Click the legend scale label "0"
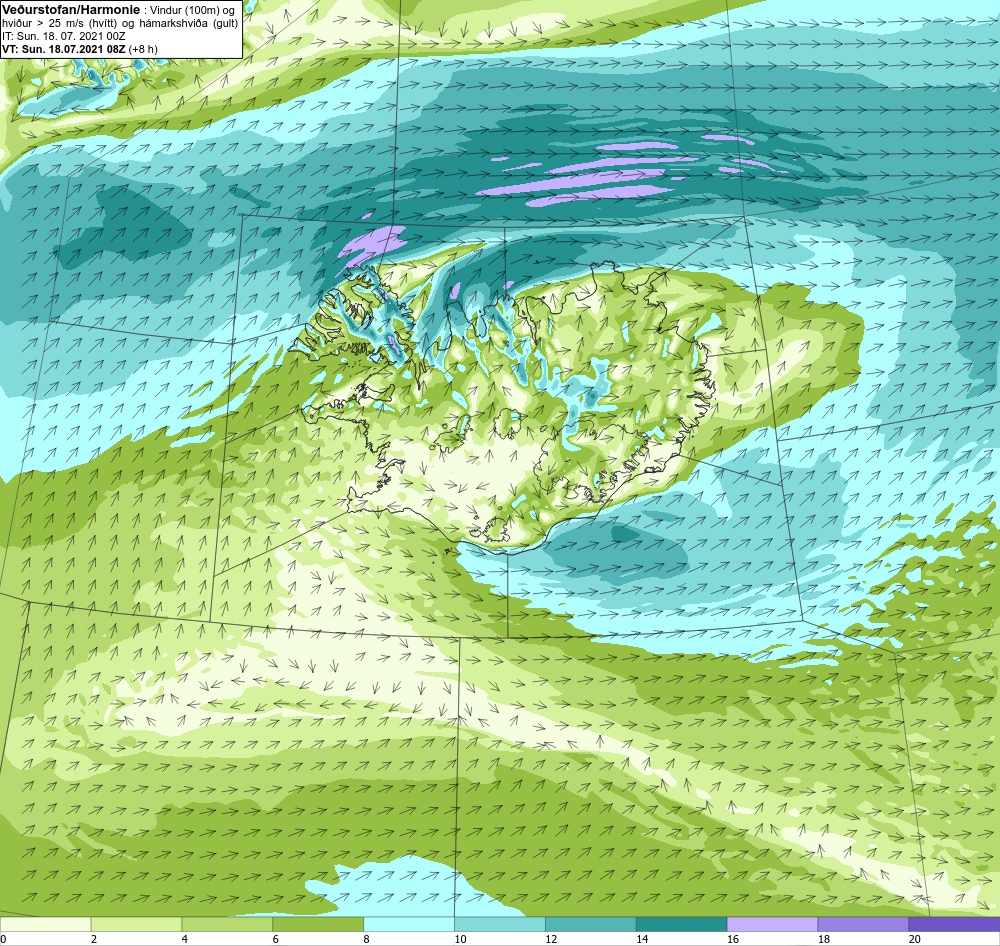Image resolution: width=1000 pixels, height=946 pixels. pos(3,939)
